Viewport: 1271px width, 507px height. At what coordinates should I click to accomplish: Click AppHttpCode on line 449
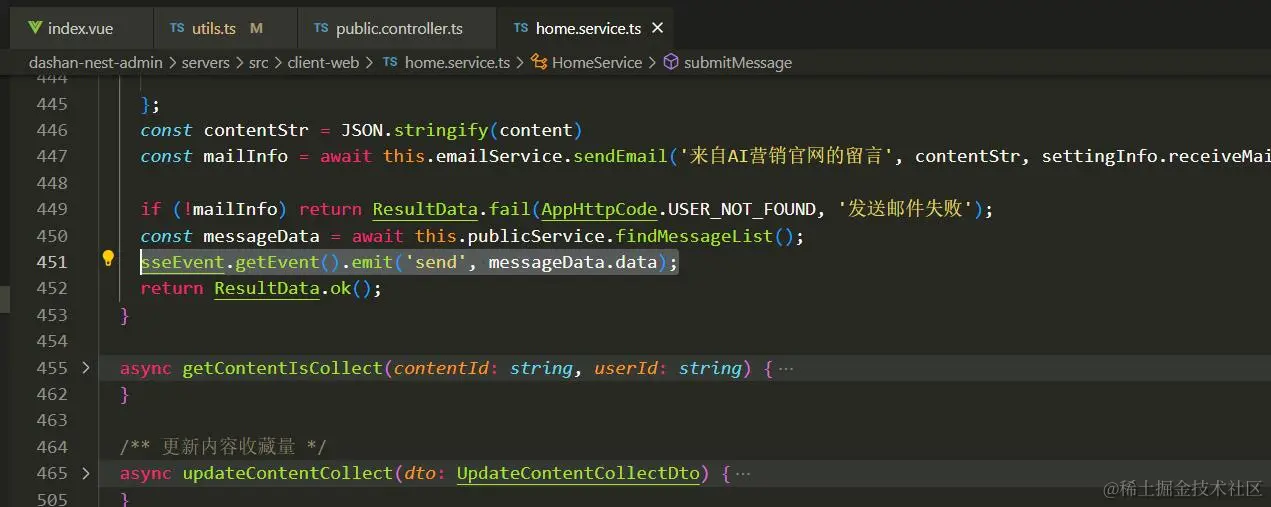599,209
